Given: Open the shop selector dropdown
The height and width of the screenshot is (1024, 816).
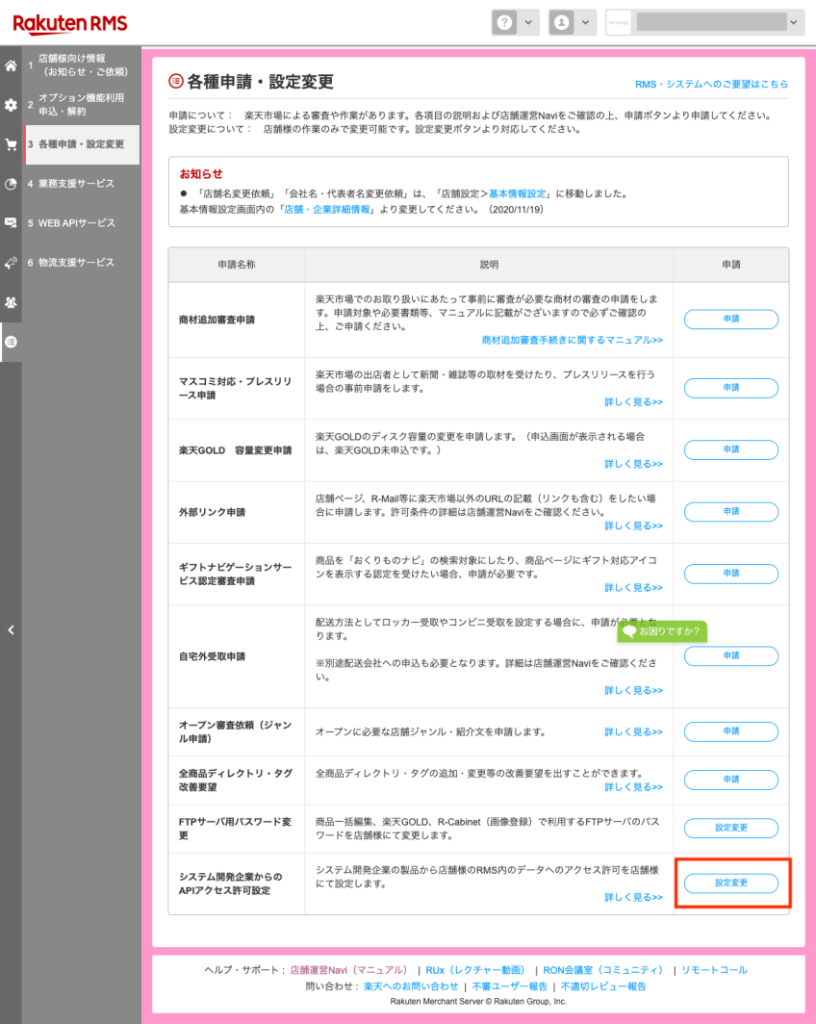Looking at the screenshot, I should 704,22.
